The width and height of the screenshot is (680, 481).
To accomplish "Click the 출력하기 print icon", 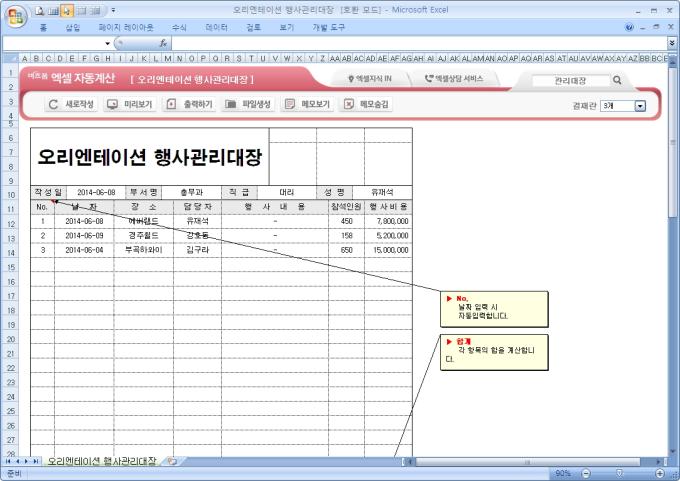I will (171, 105).
